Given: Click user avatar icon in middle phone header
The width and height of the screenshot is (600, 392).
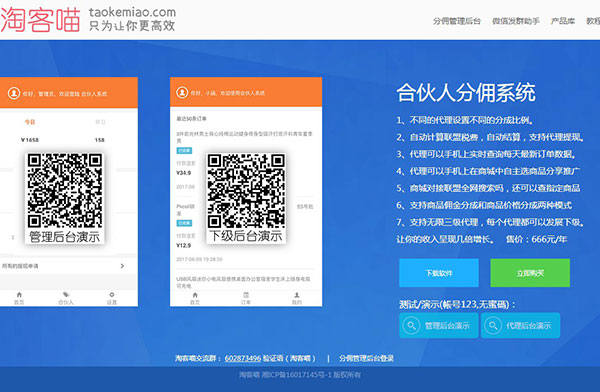Looking at the screenshot, I should coord(182,93).
